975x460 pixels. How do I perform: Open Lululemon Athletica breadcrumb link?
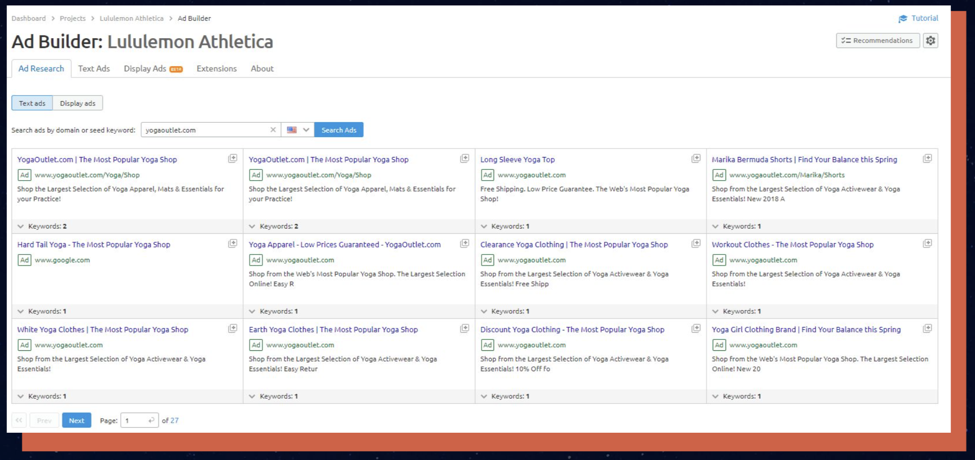point(132,19)
